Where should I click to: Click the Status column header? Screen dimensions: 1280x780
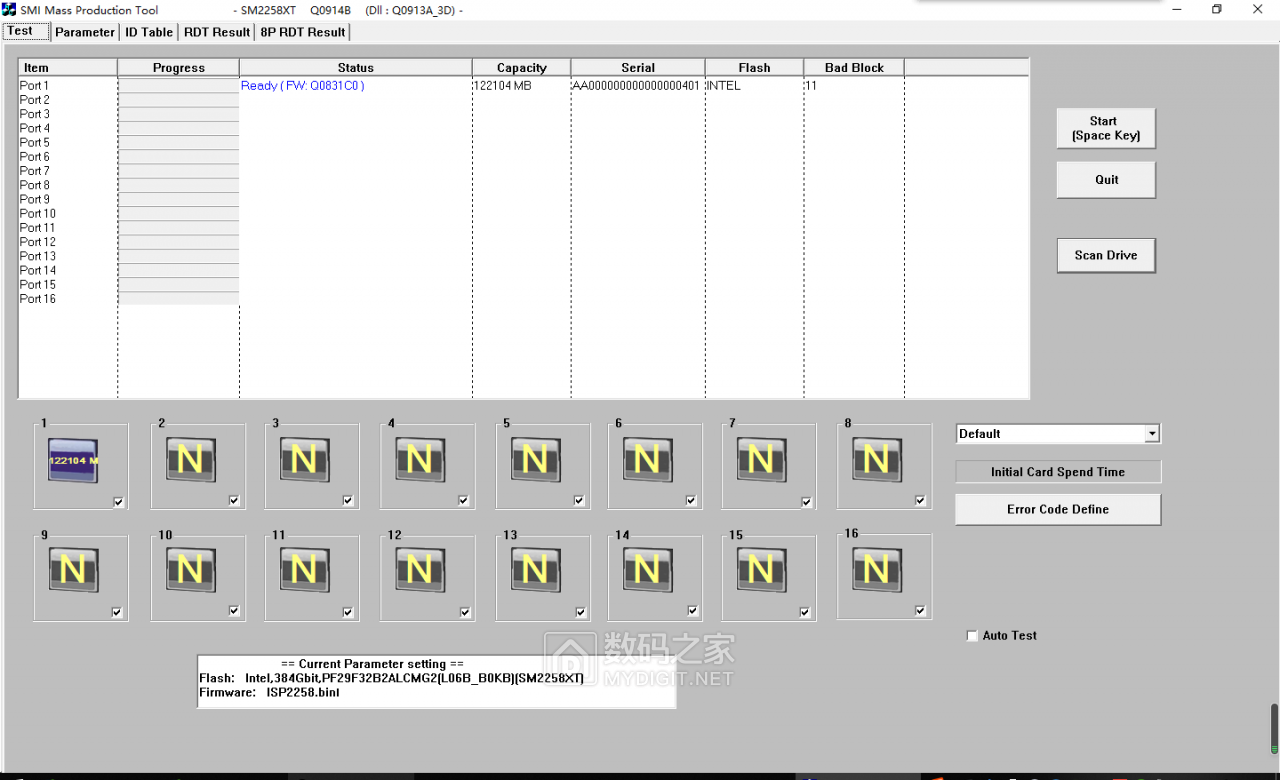(356, 68)
